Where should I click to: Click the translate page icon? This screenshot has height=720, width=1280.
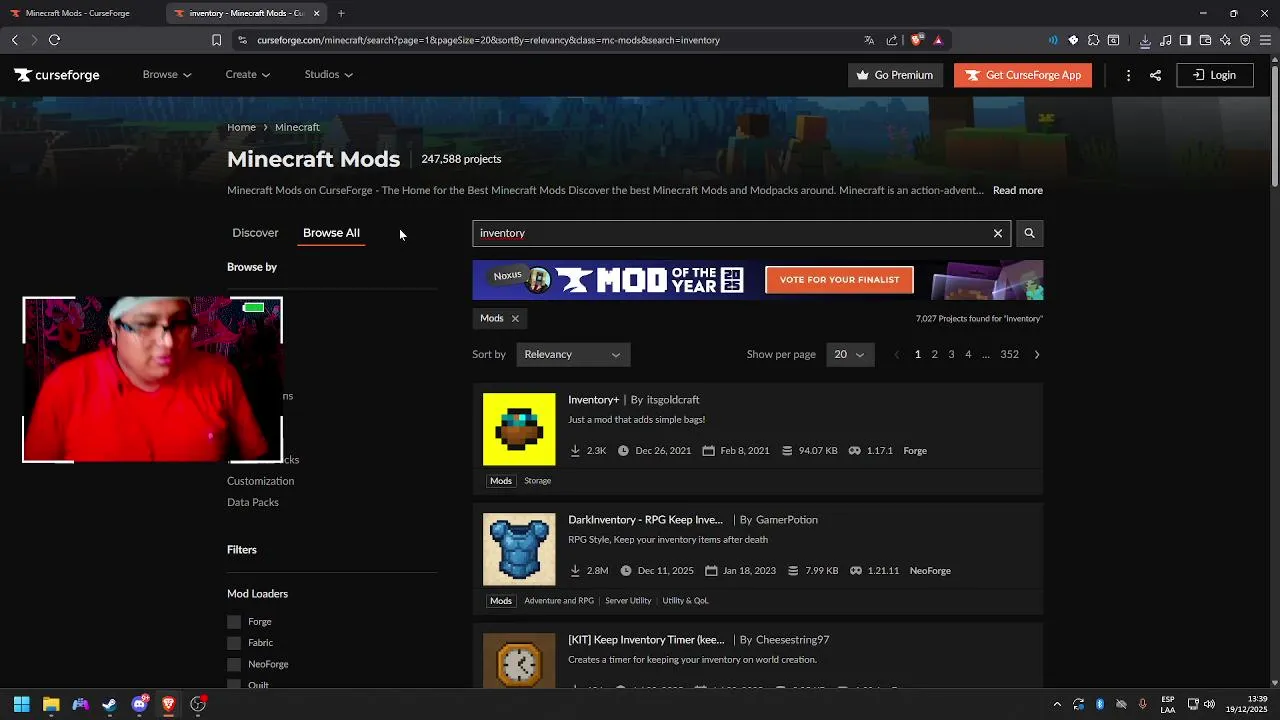click(869, 40)
